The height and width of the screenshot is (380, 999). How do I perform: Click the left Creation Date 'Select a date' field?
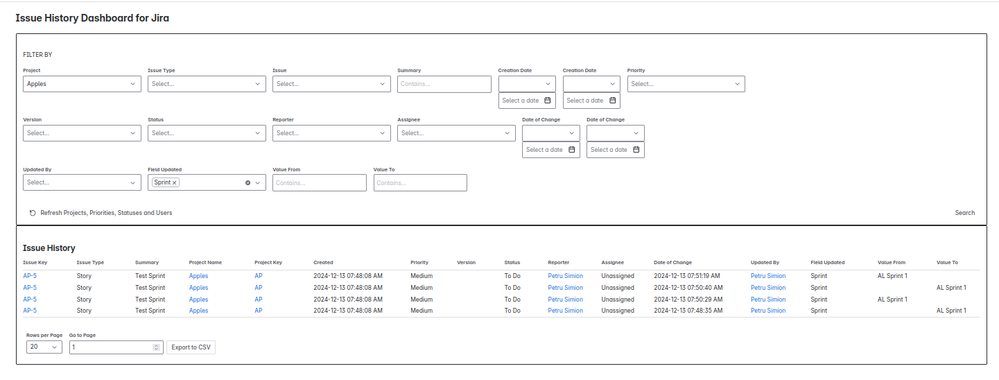(527, 100)
